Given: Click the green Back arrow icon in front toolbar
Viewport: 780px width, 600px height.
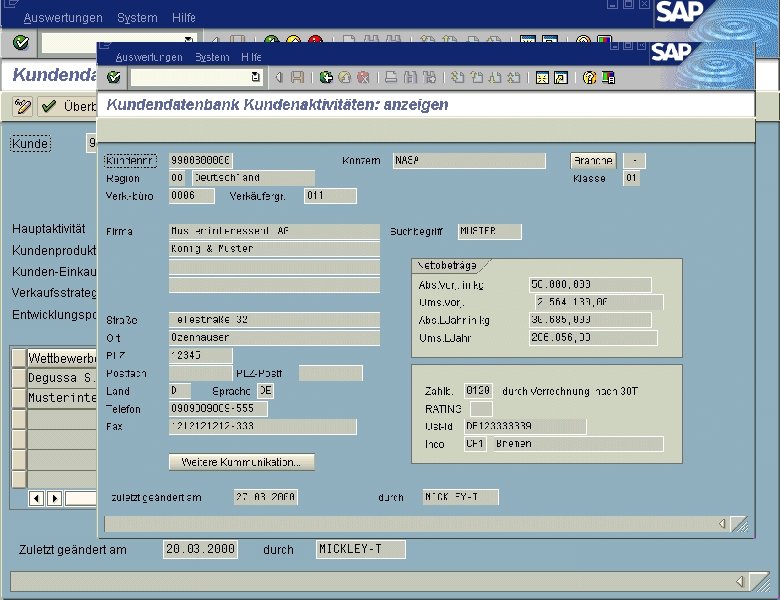Looking at the screenshot, I should click(326, 77).
